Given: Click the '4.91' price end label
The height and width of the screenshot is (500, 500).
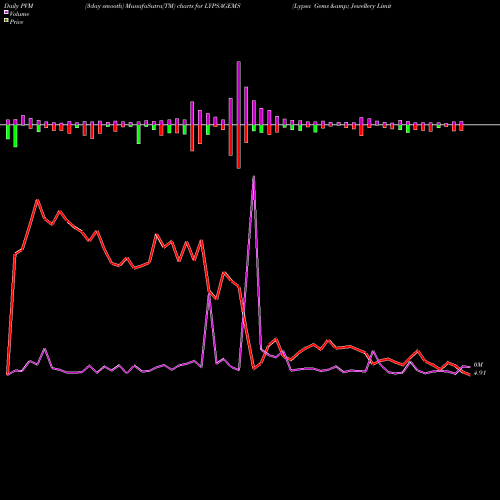Looking at the screenshot, I should tap(480, 373).
